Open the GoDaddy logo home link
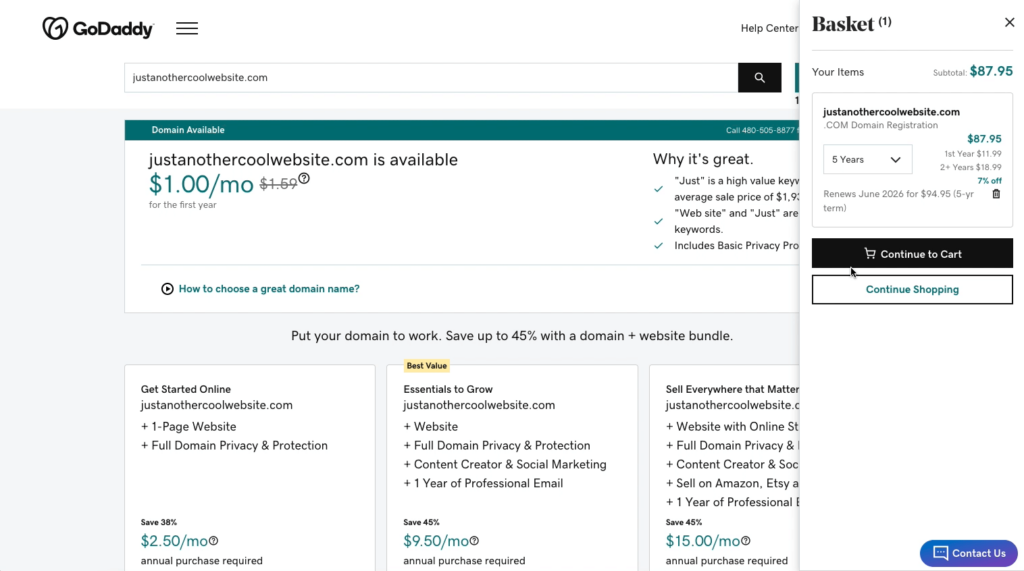This screenshot has height=571, width=1024. pyautogui.click(x=98, y=28)
